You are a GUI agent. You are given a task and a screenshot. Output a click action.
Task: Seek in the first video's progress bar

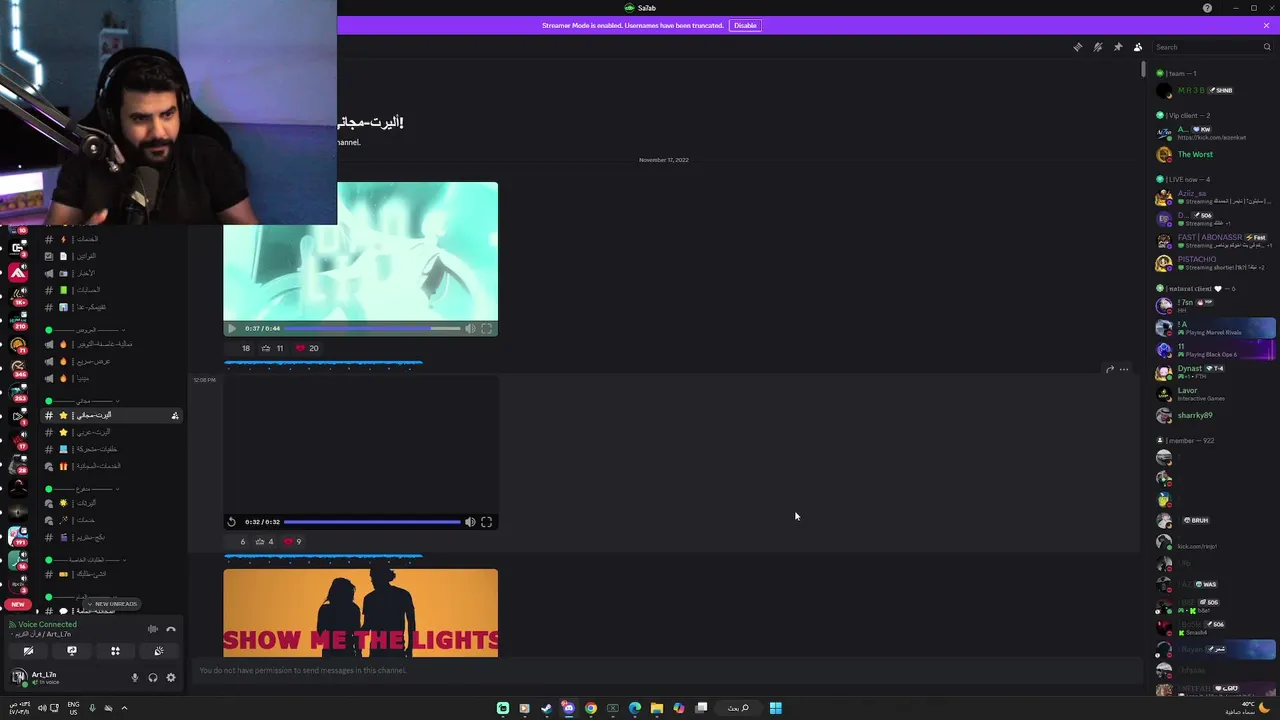[x=372, y=328]
